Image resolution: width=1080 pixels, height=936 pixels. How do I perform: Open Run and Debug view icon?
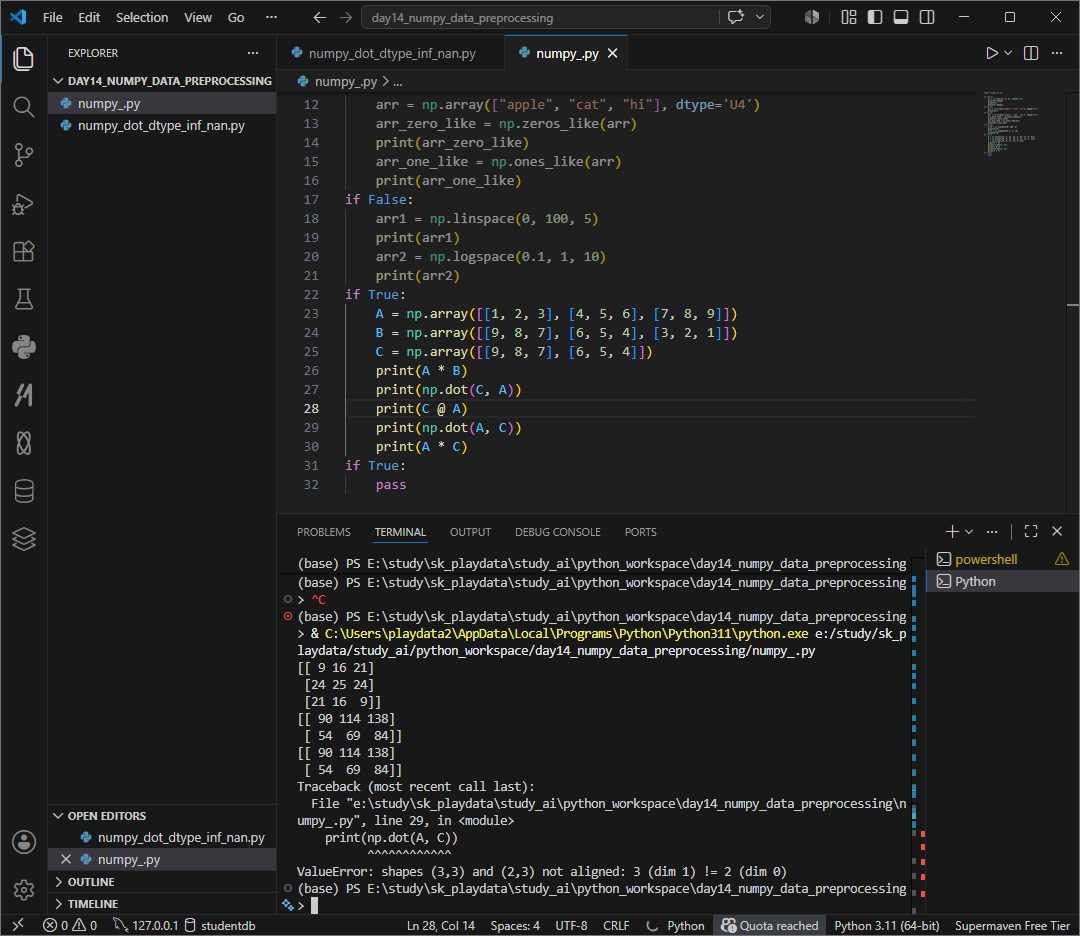[23, 204]
